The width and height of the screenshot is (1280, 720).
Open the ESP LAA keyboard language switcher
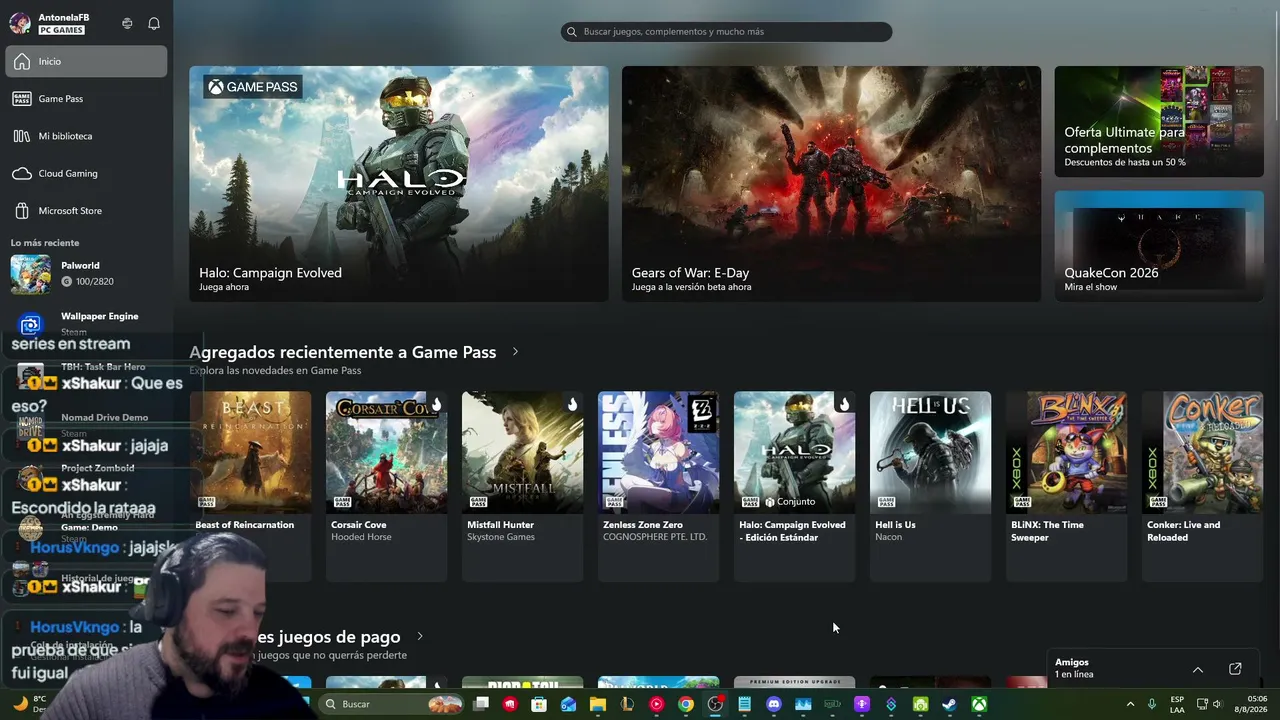pyautogui.click(x=1177, y=704)
